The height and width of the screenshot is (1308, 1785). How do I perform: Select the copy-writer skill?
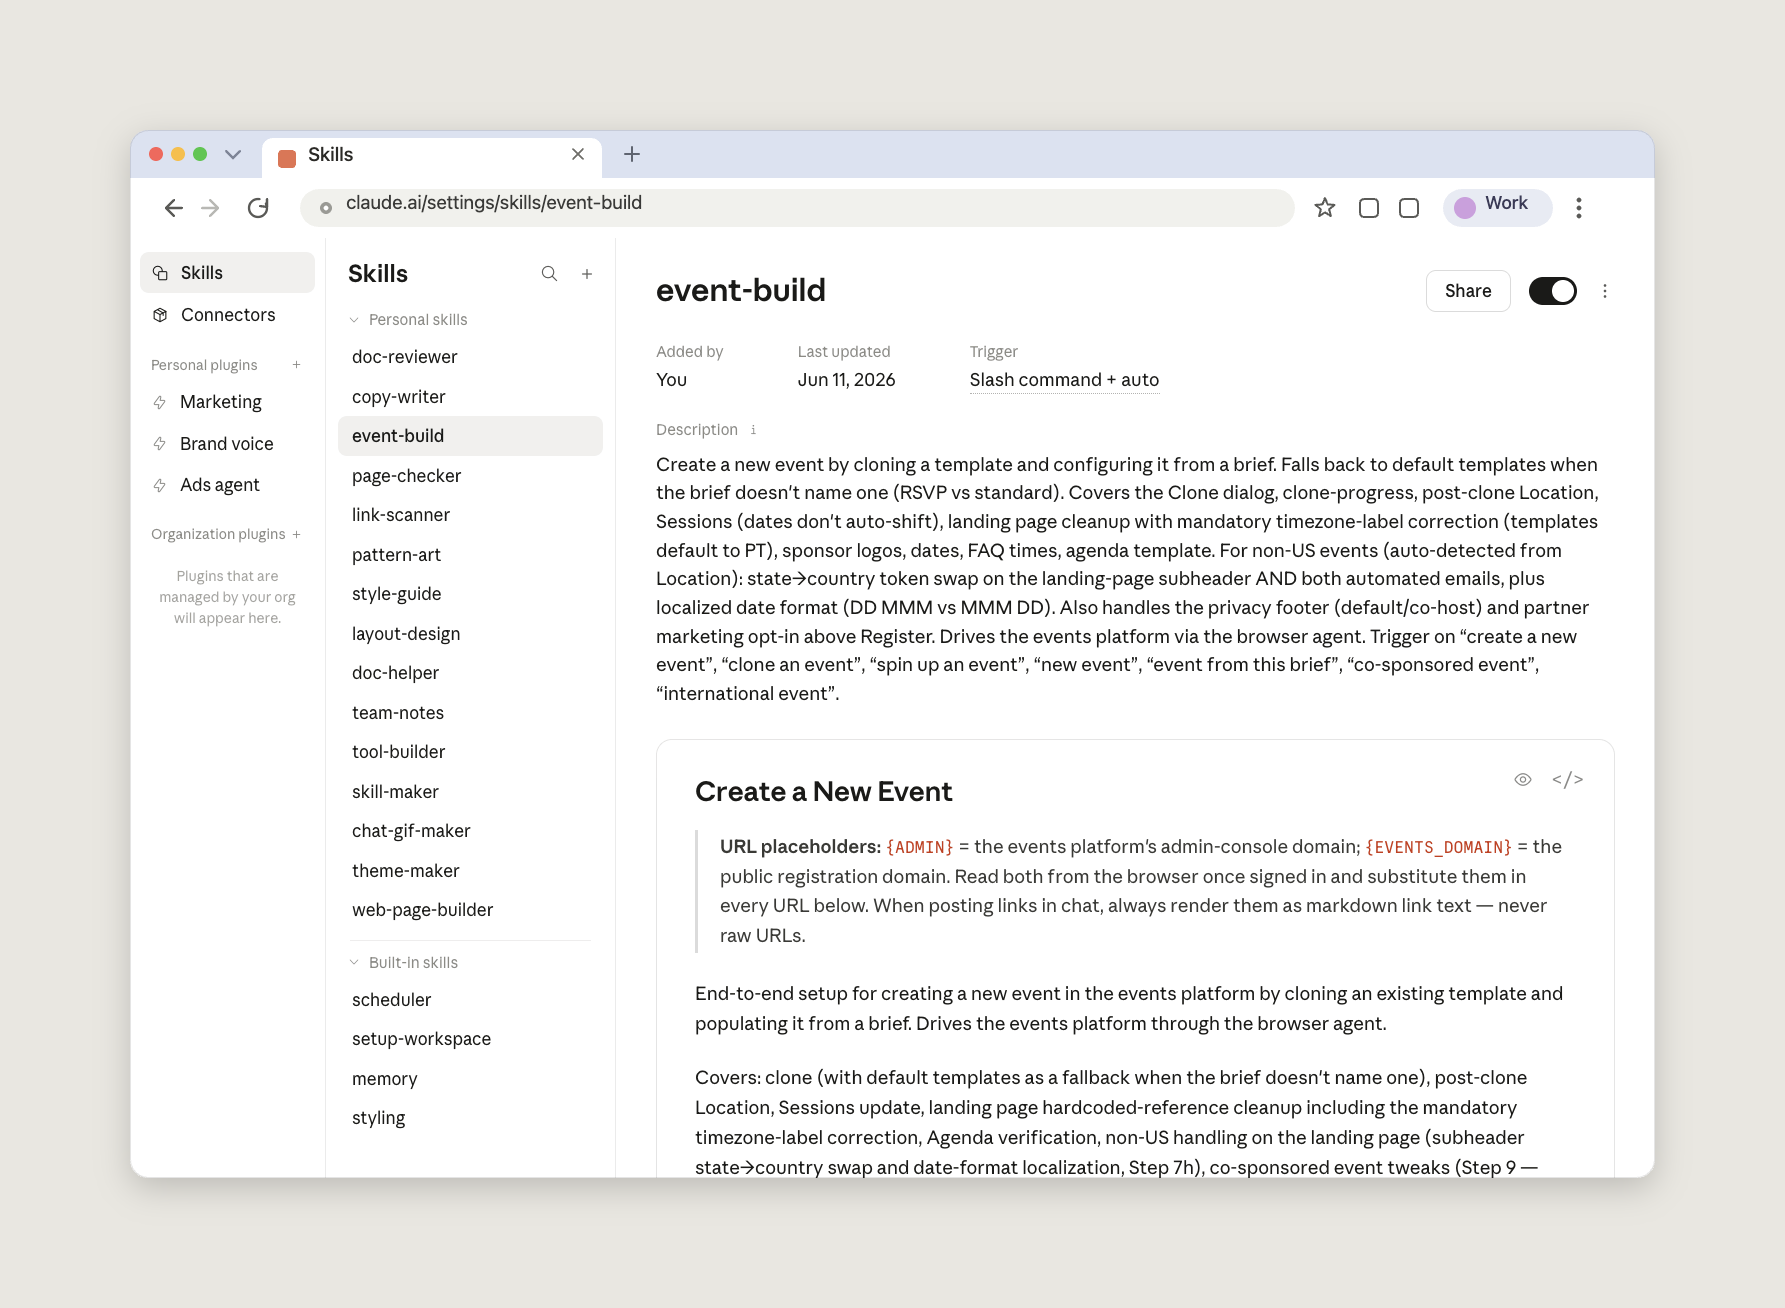[470, 397]
